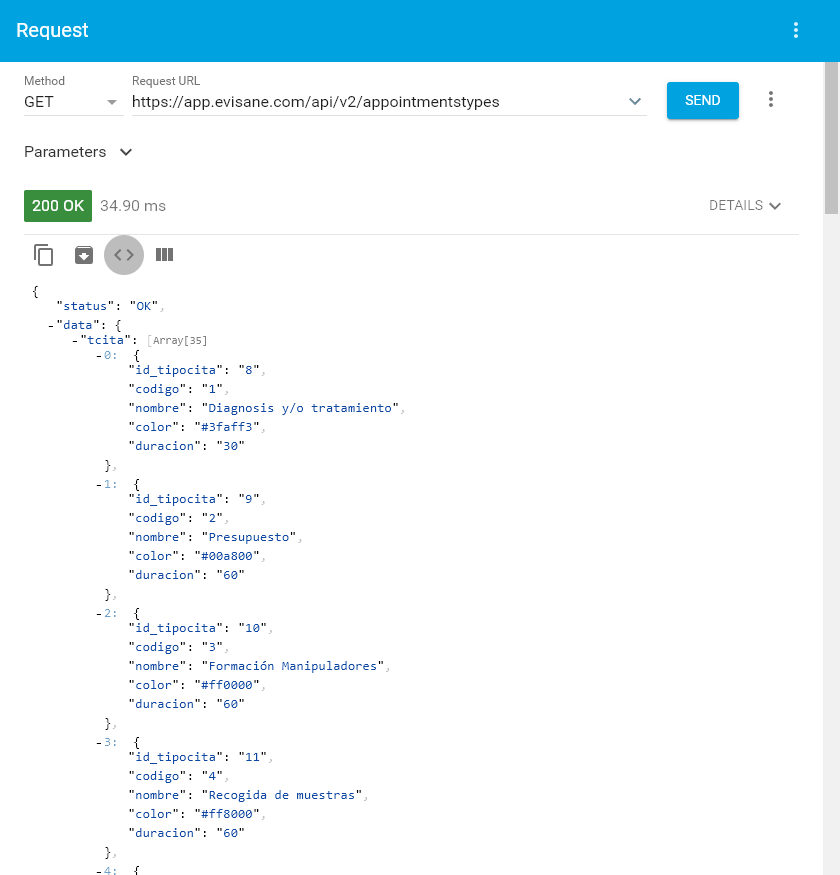Switch to the table view icon
This screenshot has width=840, height=875.
(164, 255)
